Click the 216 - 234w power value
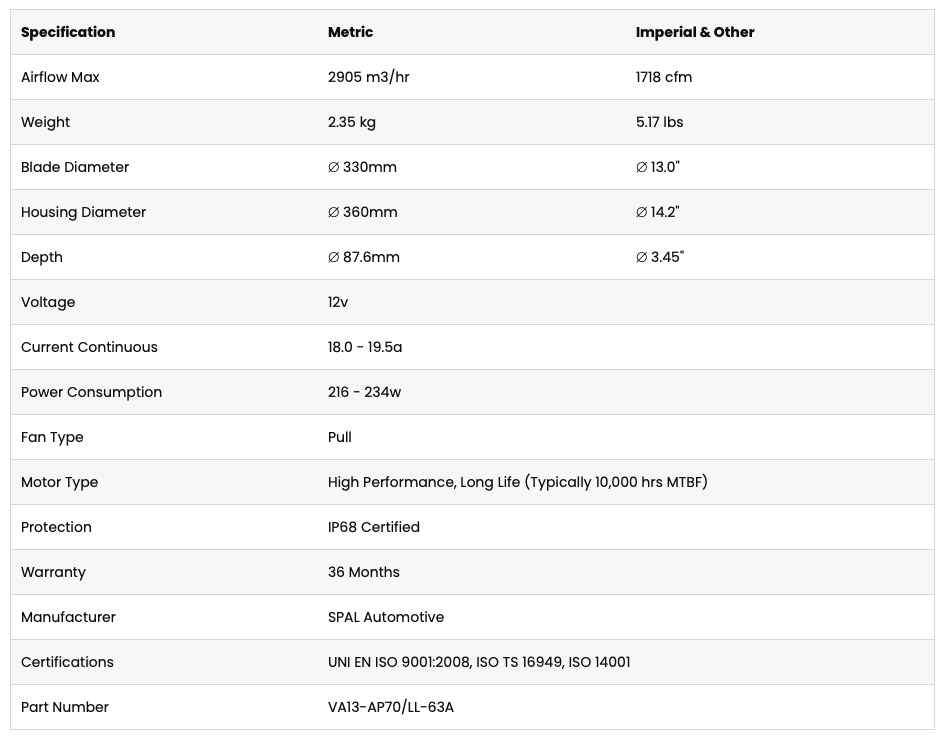The image size is (943, 744). [364, 392]
